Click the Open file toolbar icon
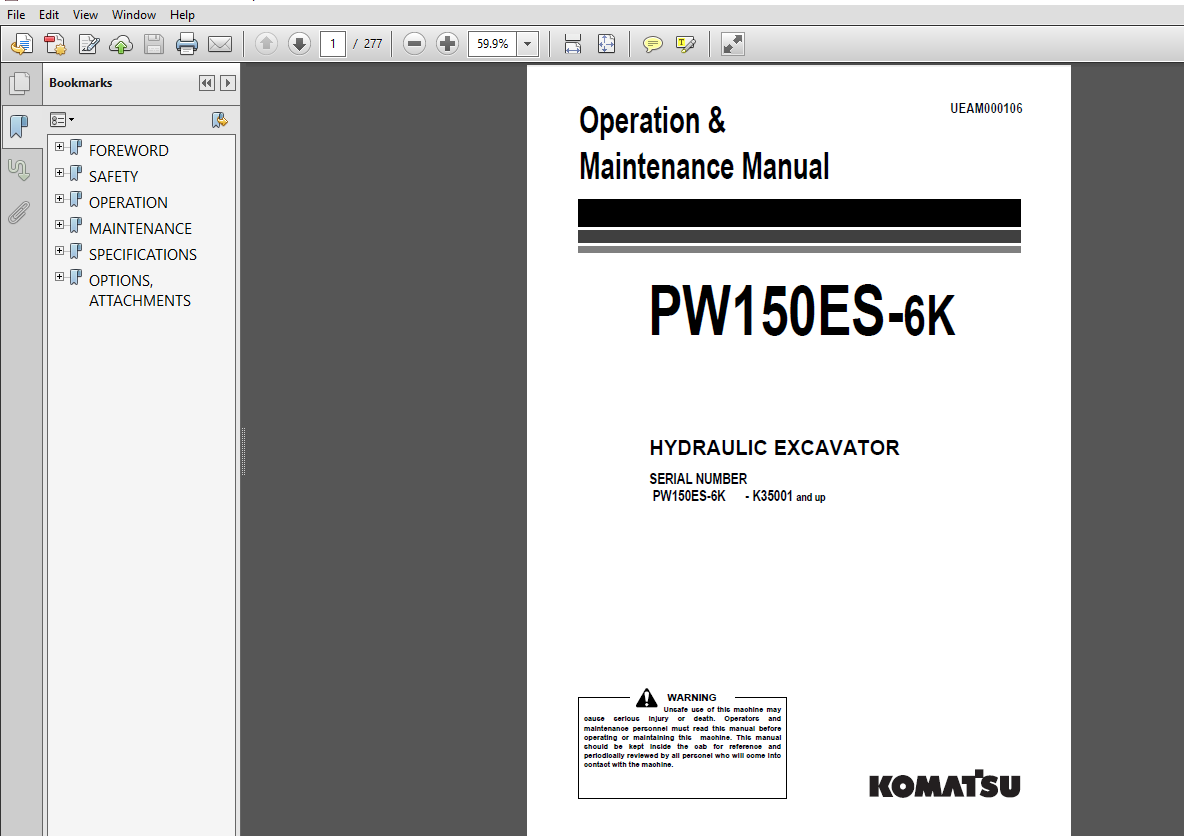Screen dimensions: 1184x836 (x=22, y=45)
